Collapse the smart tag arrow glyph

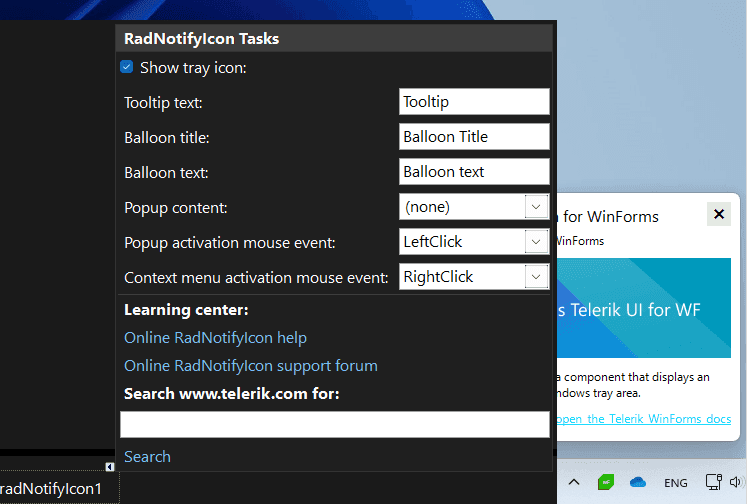[110, 467]
